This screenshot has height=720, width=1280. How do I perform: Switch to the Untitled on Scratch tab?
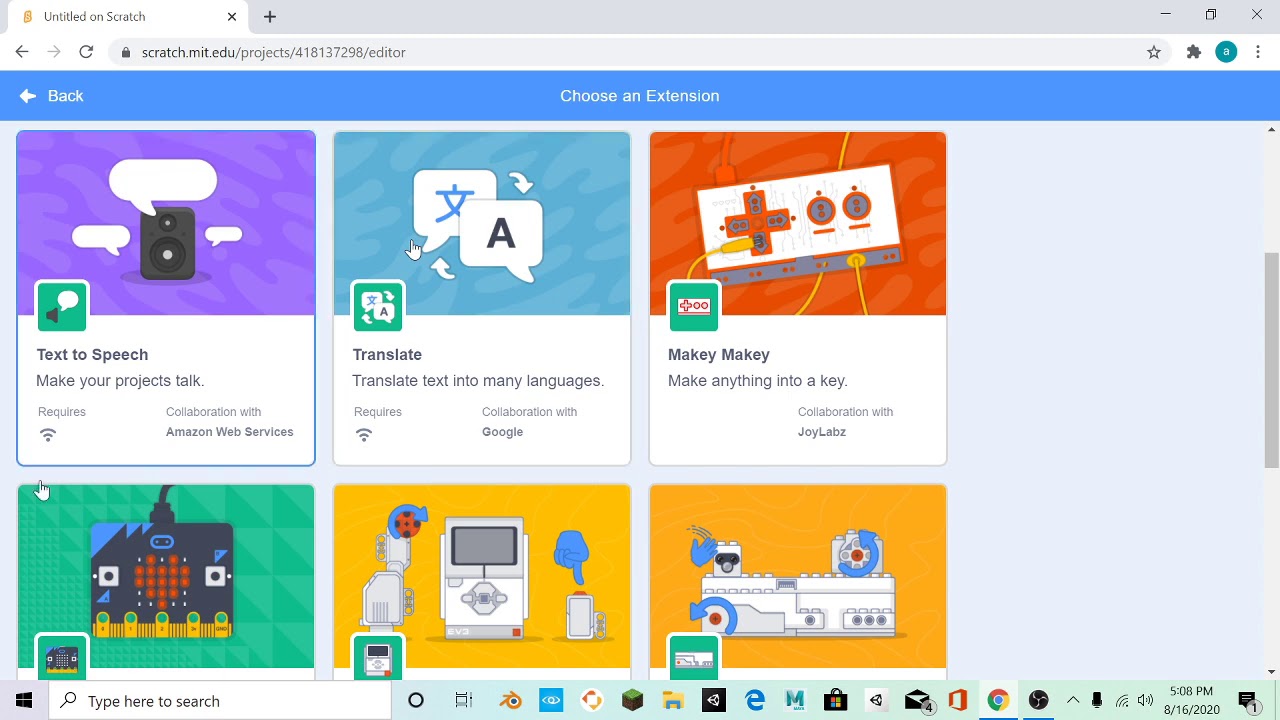129,16
